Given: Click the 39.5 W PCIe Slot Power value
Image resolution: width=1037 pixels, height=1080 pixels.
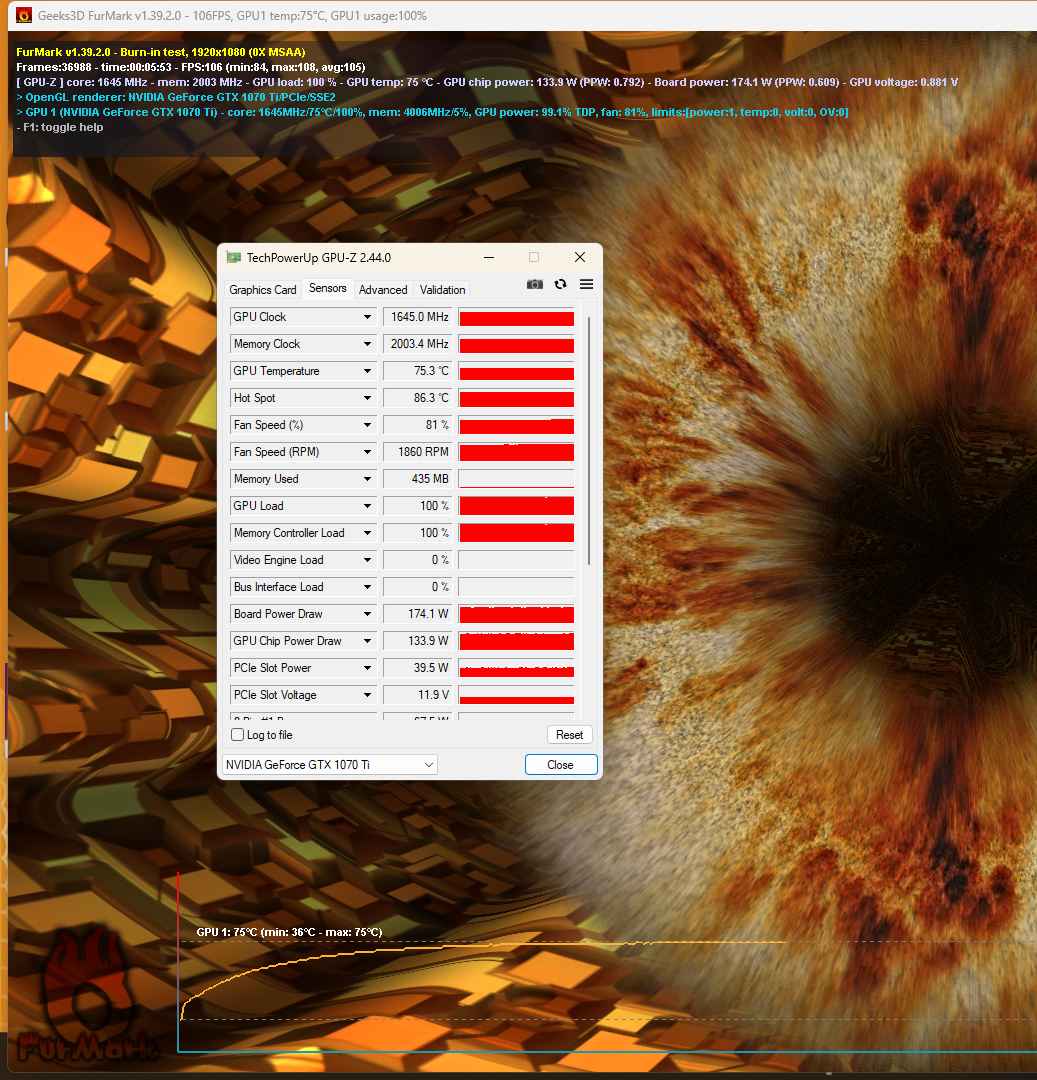Looking at the screenshot, I should point(417,668).
